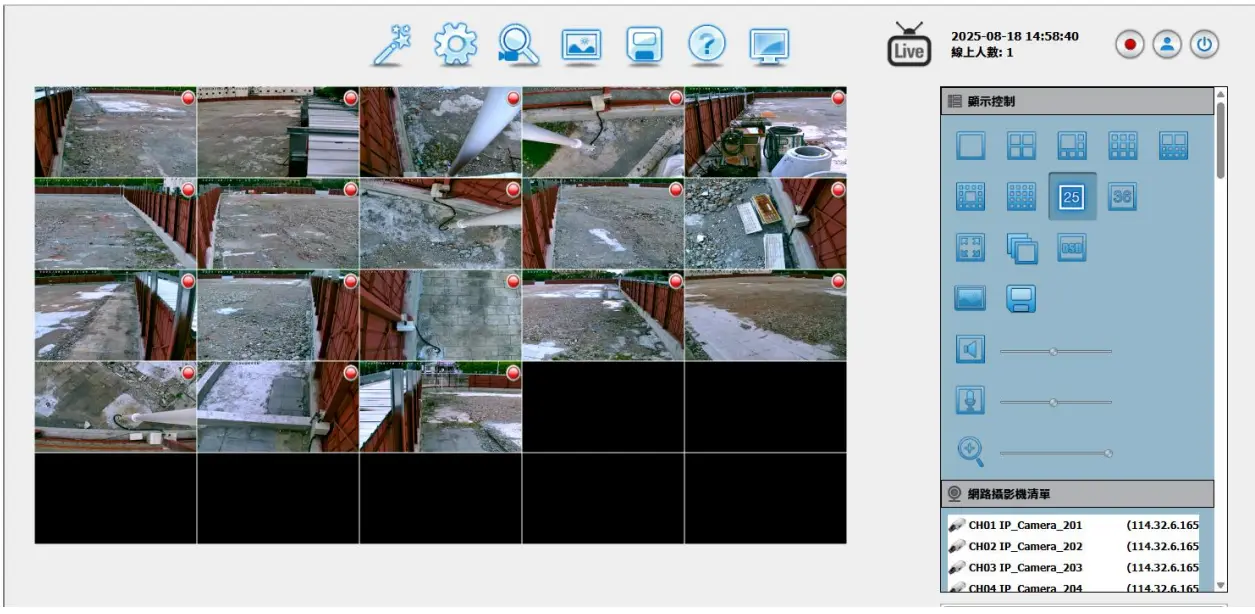This screenshot has height=614, width=1255.
Task: Click the digital zoom magnifier icon
Action: point(970,452)
